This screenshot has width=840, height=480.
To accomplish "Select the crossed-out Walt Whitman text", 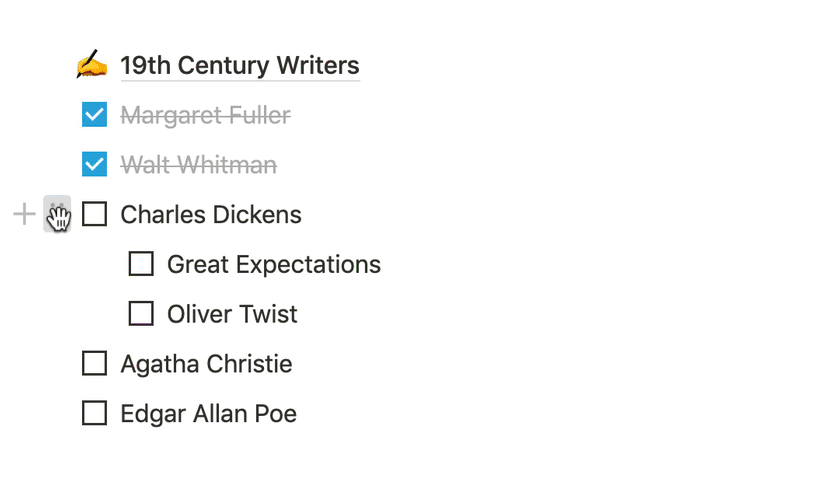I will click(198, 164).
